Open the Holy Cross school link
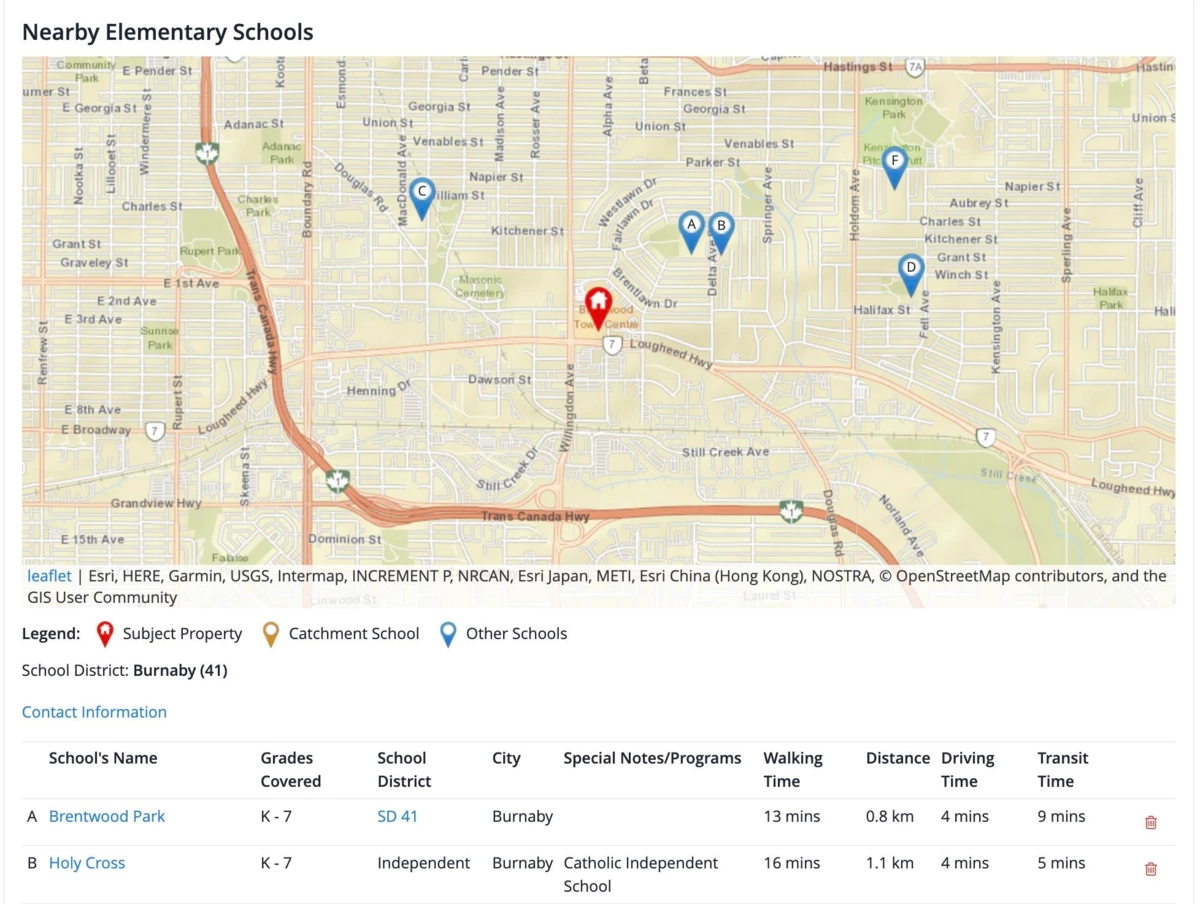Screen dimensions: 1200x904 (87, 863)
